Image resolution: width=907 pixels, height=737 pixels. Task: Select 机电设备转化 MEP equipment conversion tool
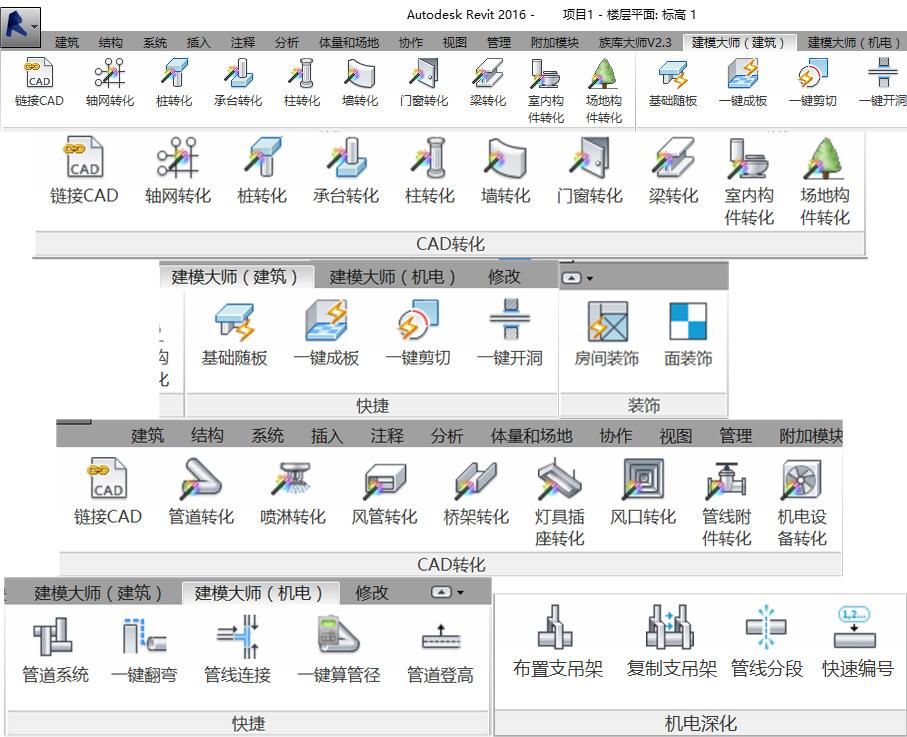[x=802, y=502]
